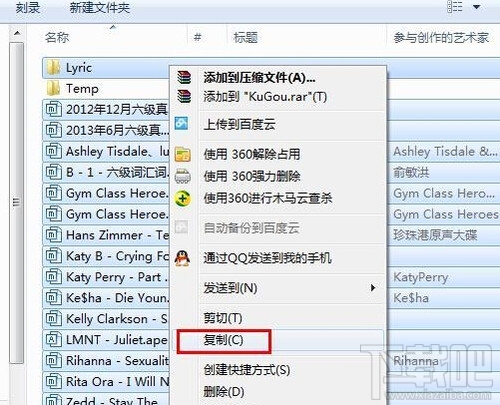This screenshot has height=405, width=500.
Task: Sort by the 标题 column header
Action: click(x=245, y=37)
